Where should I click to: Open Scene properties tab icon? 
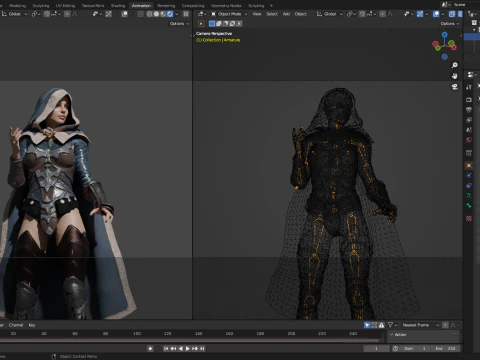tap(469, 130)
